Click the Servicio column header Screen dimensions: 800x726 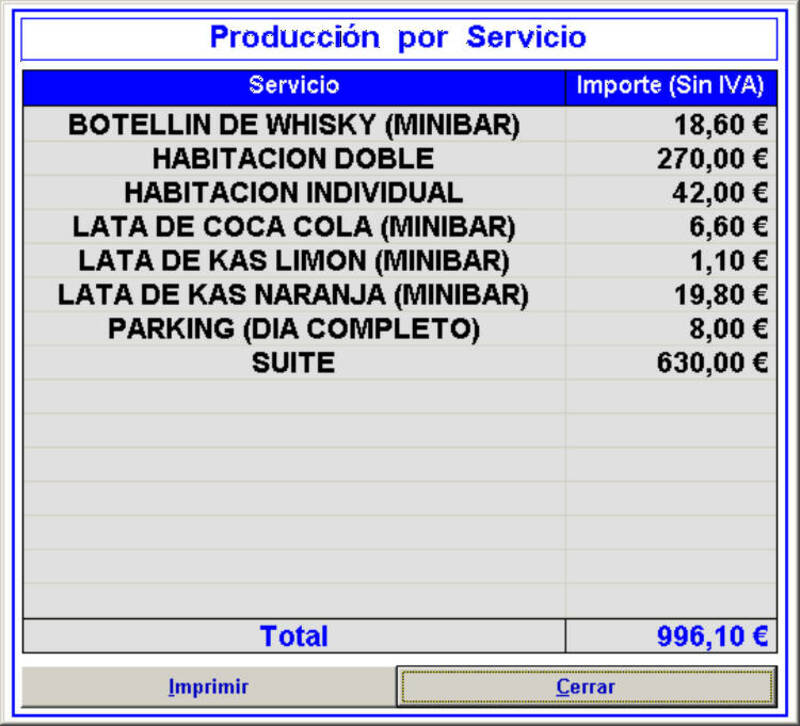pos(293,86)
